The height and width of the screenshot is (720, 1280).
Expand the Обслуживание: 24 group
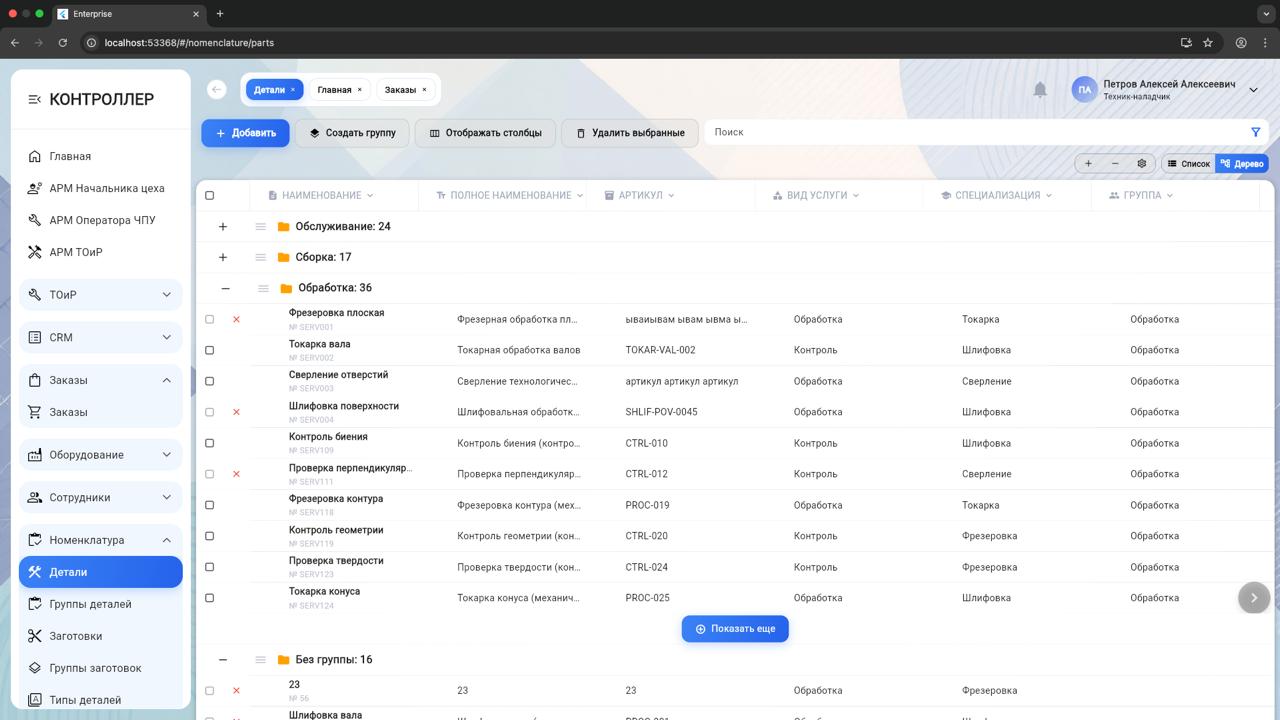pos(223,227)
